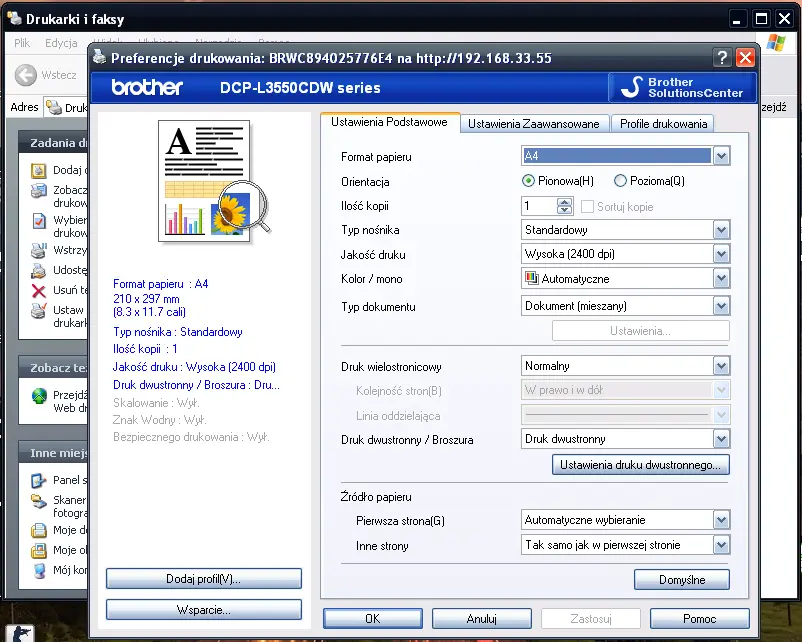This screenshot has width=802, height=642.
Task: Click the red X Usuń icon
Action: point(39,291)
